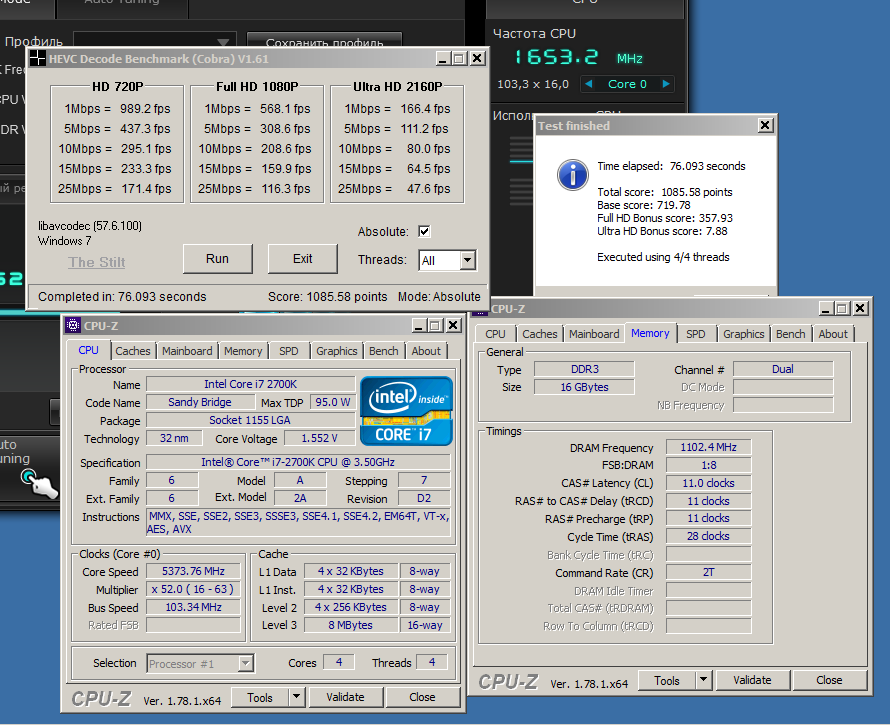The height and width of the screenshot is (725, 890).
Task: Click the Core 0 selector label
Action: point(627,84)
